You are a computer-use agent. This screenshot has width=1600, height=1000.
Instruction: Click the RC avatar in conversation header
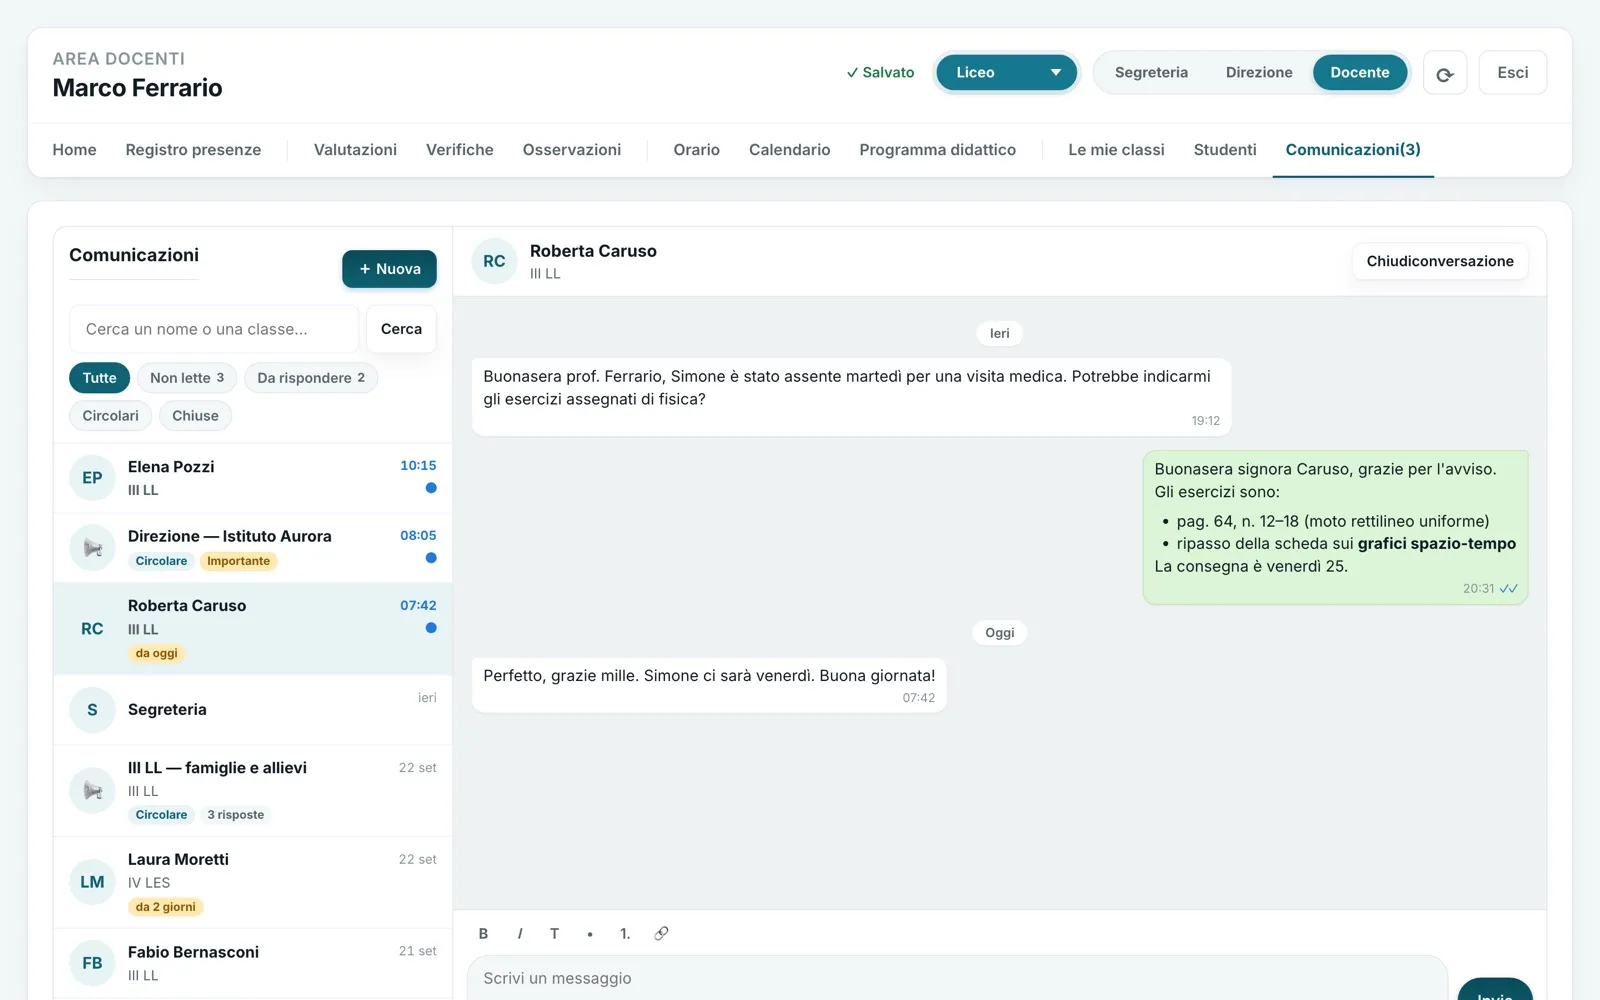point(494,261)
